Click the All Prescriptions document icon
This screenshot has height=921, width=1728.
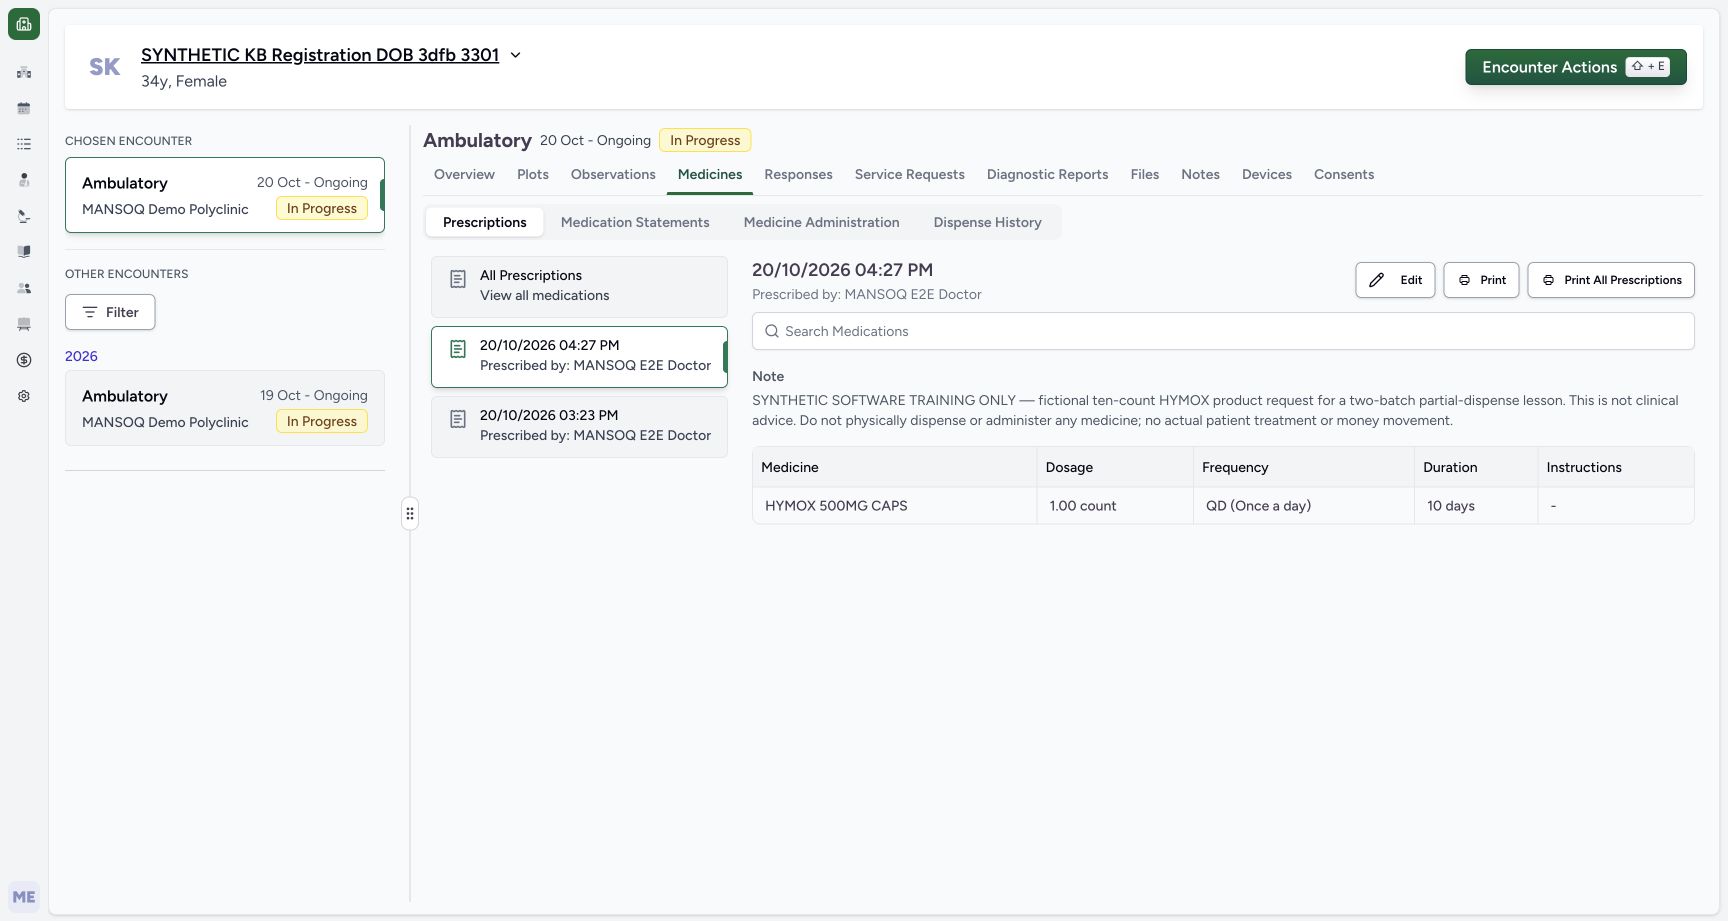click(x=458, y=280)
